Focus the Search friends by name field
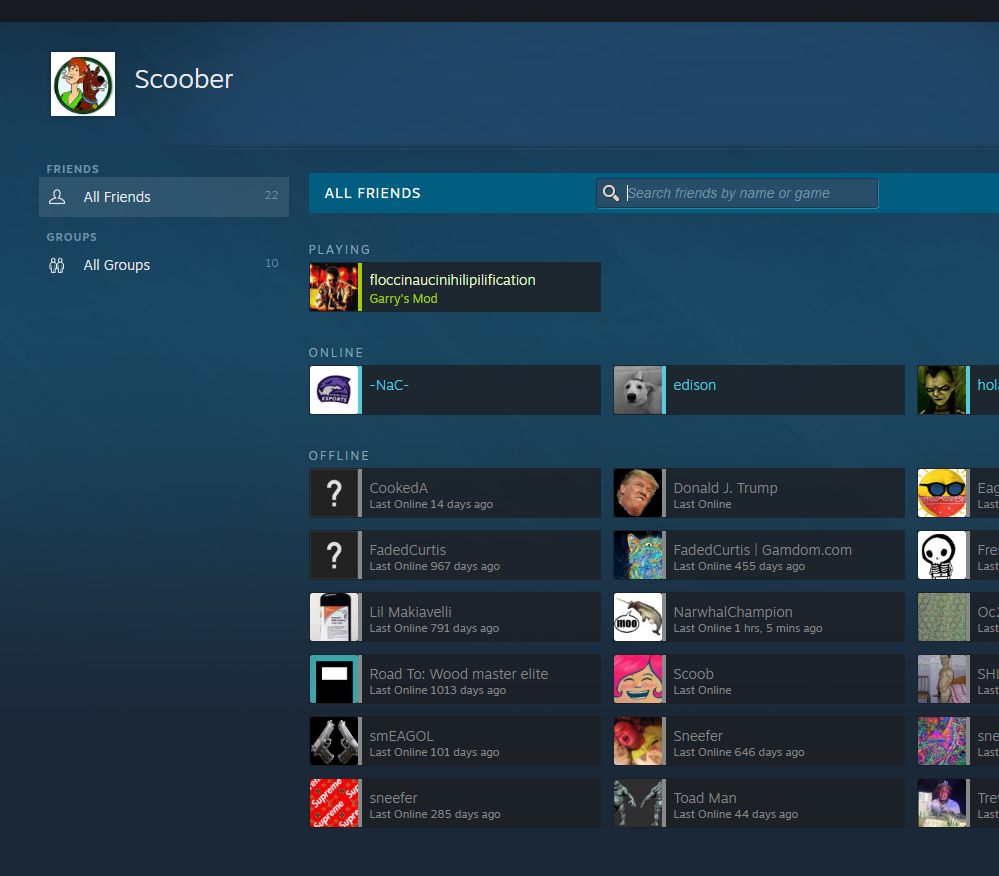 pyautogui.click(x=737, y=193)
